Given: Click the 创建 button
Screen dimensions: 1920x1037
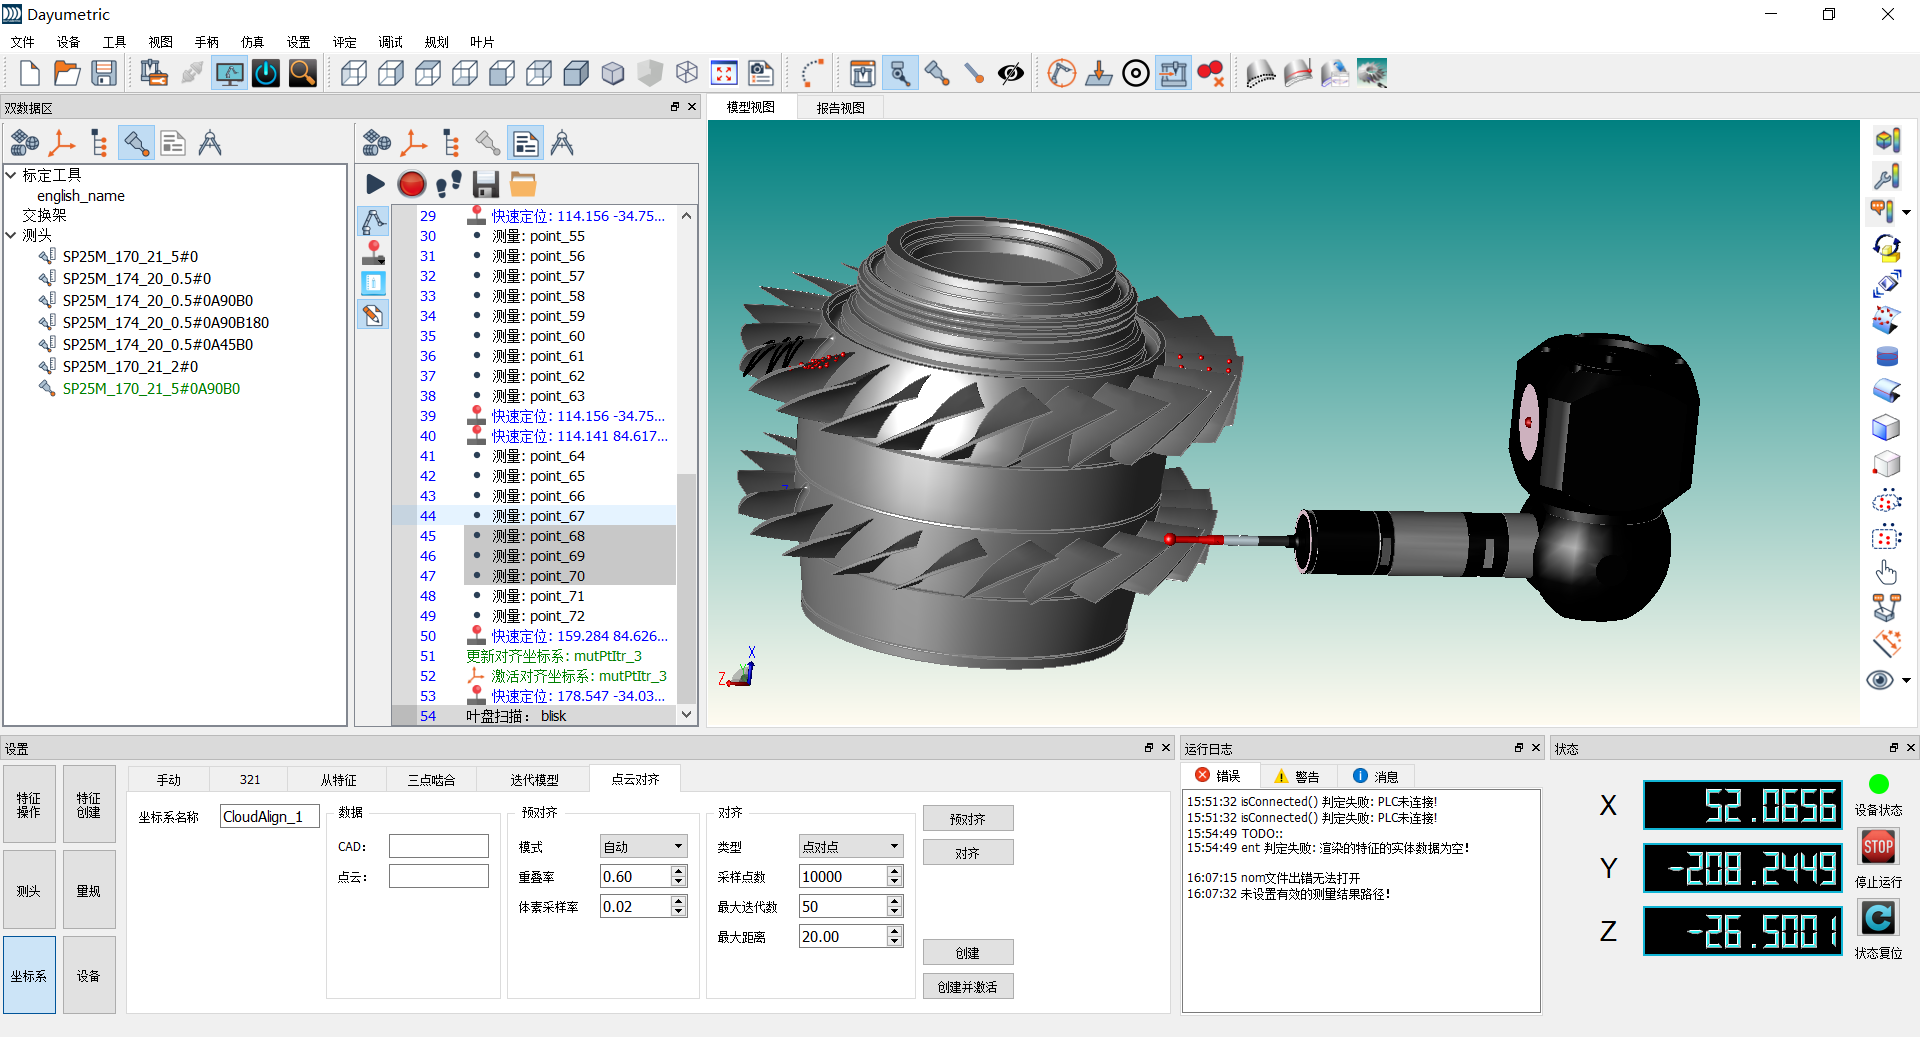Looking at the screenshot, I should [x=967, y=952].
